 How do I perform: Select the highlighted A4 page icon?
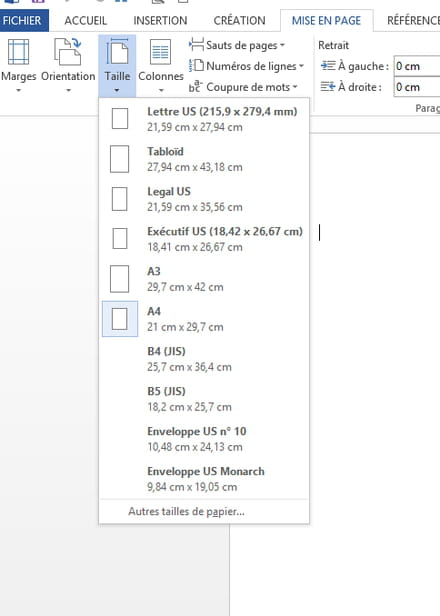120,319
